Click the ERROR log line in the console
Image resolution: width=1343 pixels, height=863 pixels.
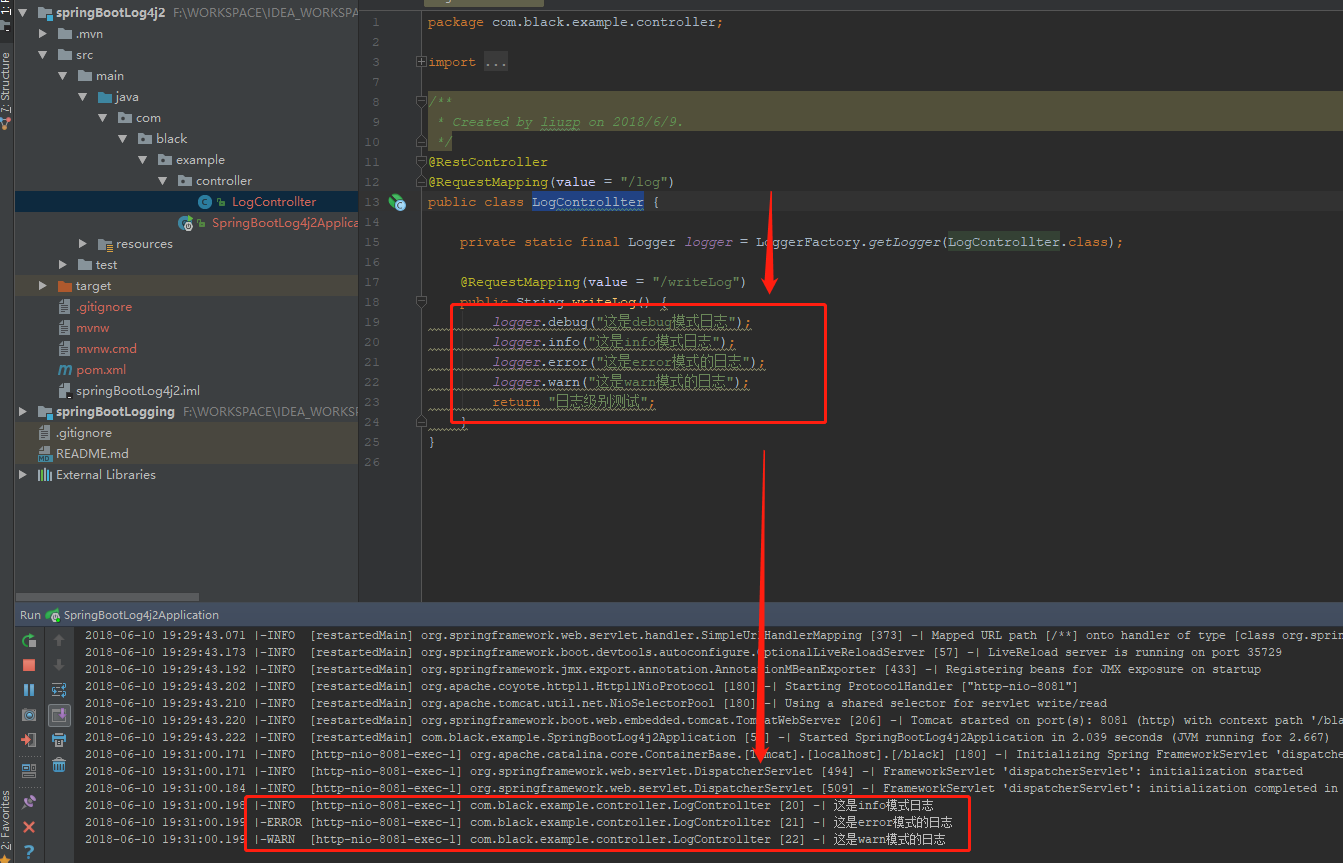[x=518, y=823]
